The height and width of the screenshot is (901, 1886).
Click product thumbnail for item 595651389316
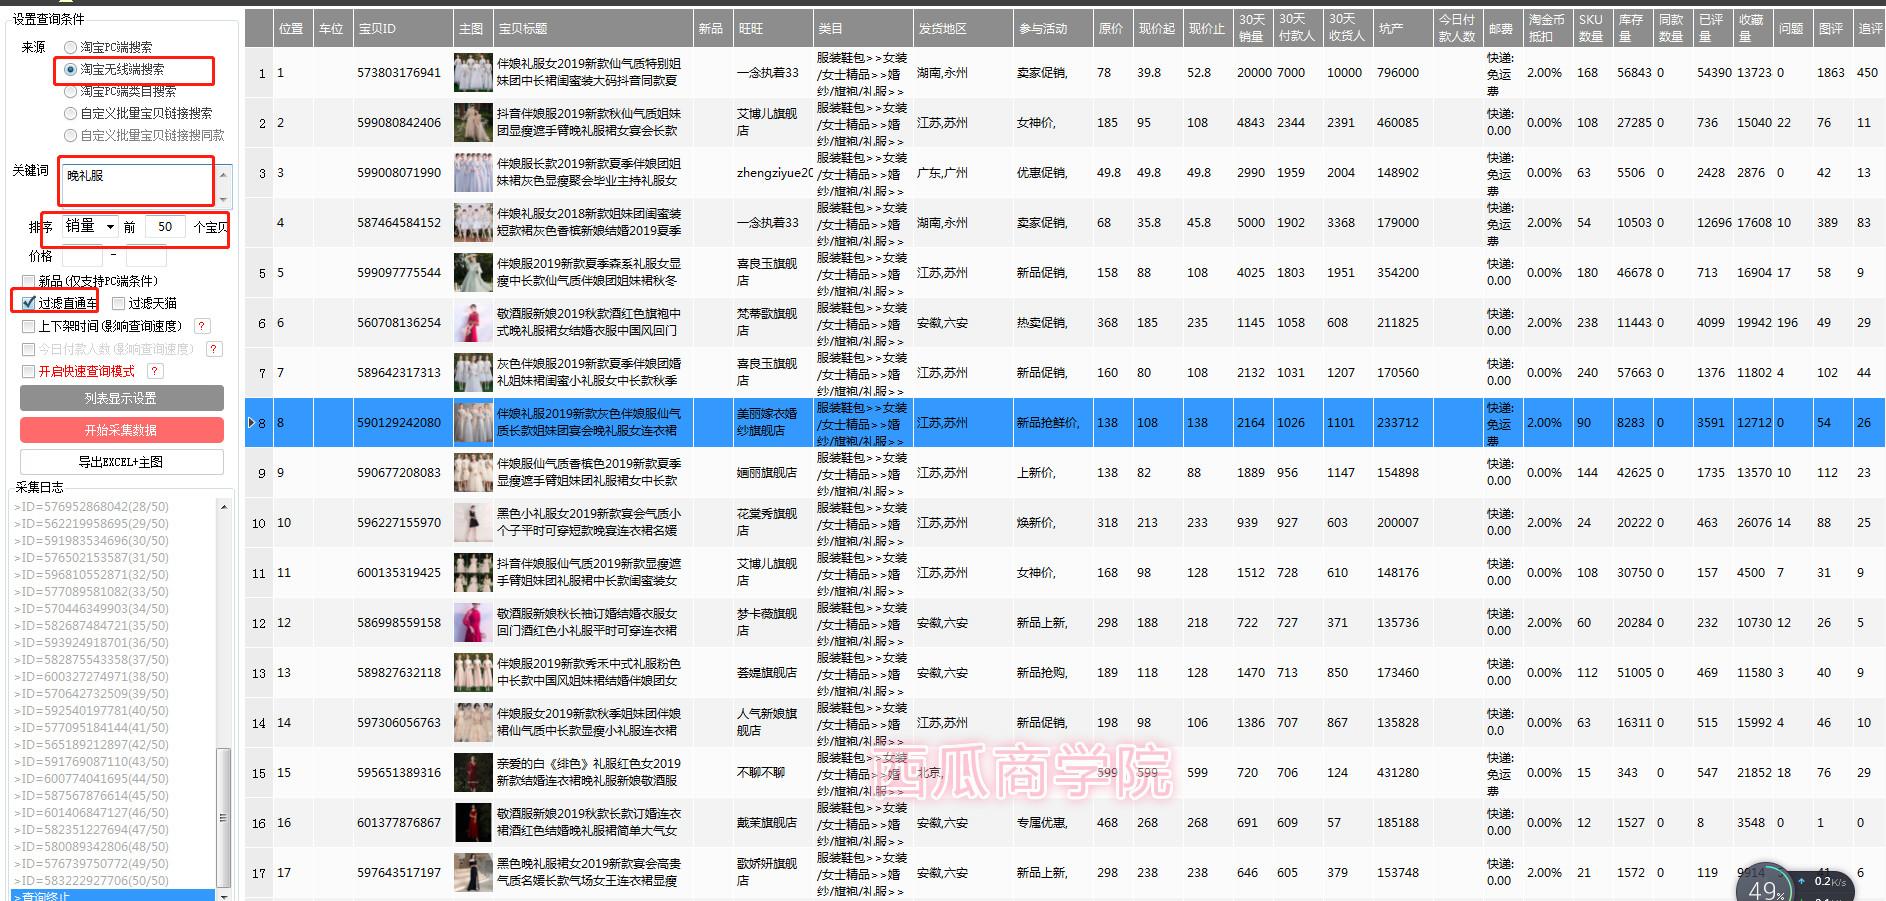[x=473, y=773]
